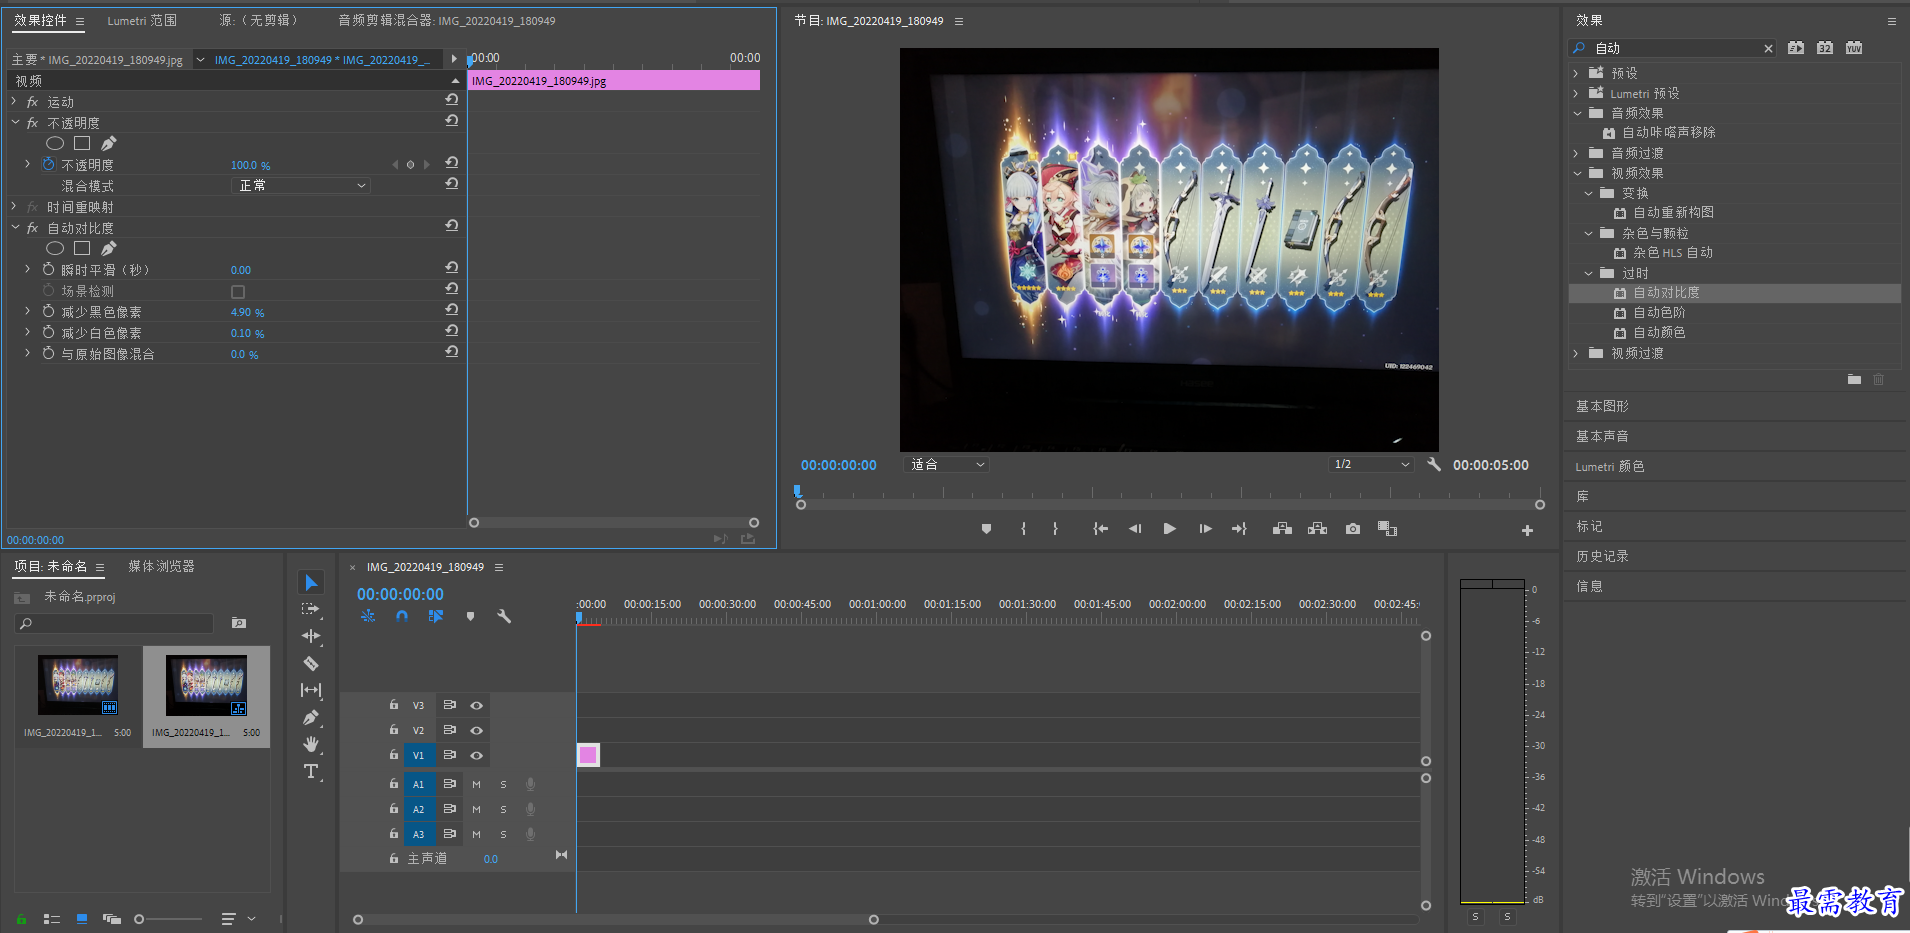
Task: Select the Type tool
Action: [311, 771]
